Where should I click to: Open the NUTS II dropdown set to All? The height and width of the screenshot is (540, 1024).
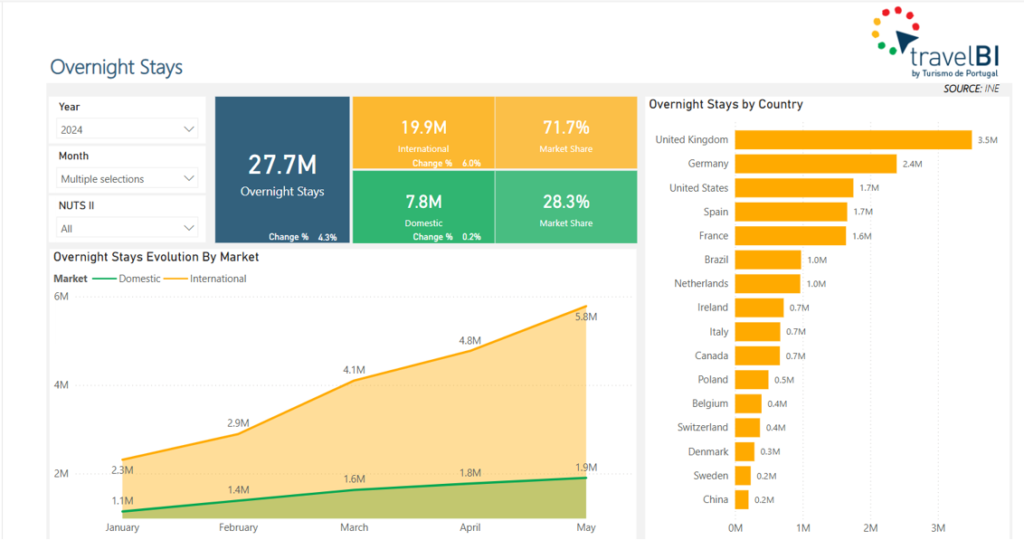[x=127, y=227]
